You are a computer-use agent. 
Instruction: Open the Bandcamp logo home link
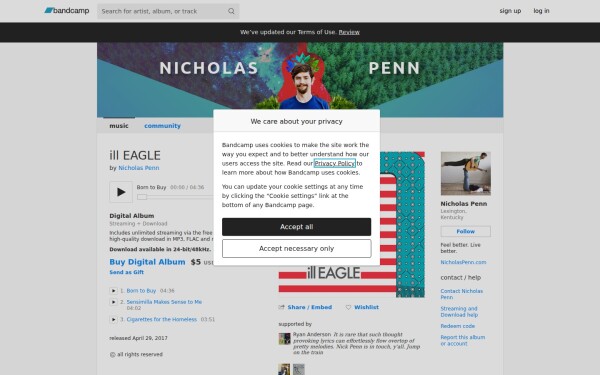pyautogui.click(x=67, y=11)
